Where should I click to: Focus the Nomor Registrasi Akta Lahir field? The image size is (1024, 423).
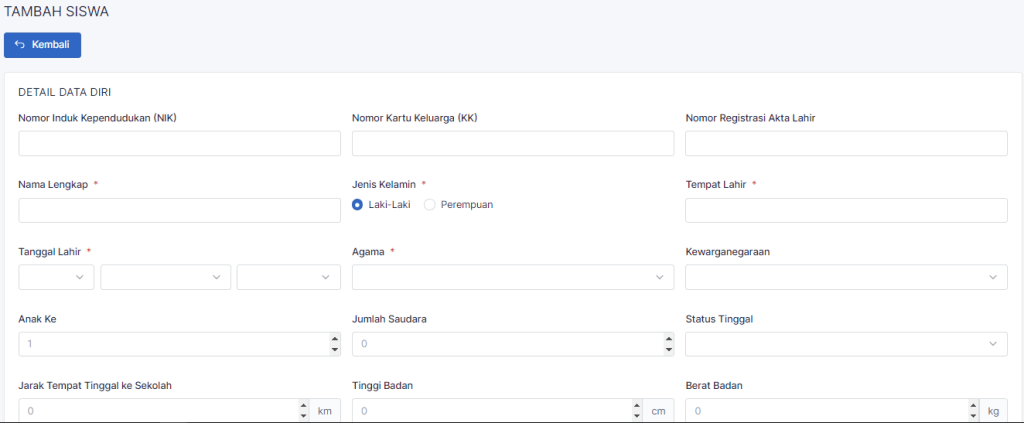click(x=846, y=143)
